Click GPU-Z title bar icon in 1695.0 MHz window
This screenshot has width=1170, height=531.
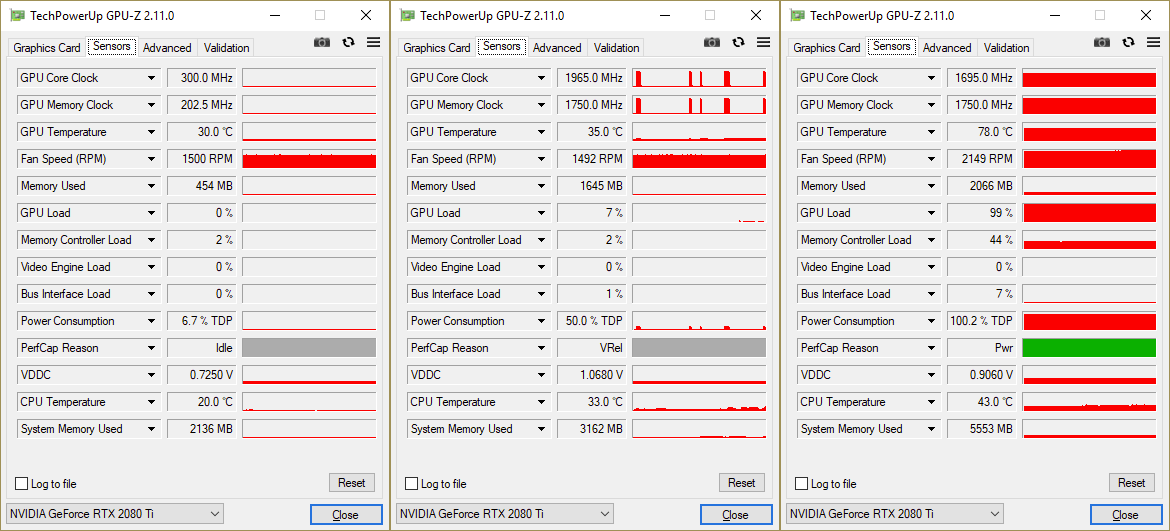pyautogui.click(x=797, y=15)
